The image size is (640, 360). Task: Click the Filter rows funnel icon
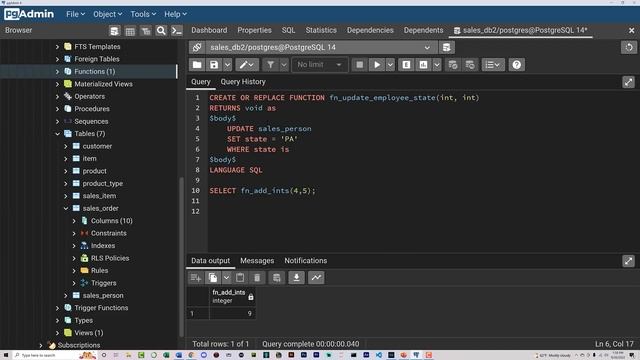pyautogui.click(x=270, y=64)
